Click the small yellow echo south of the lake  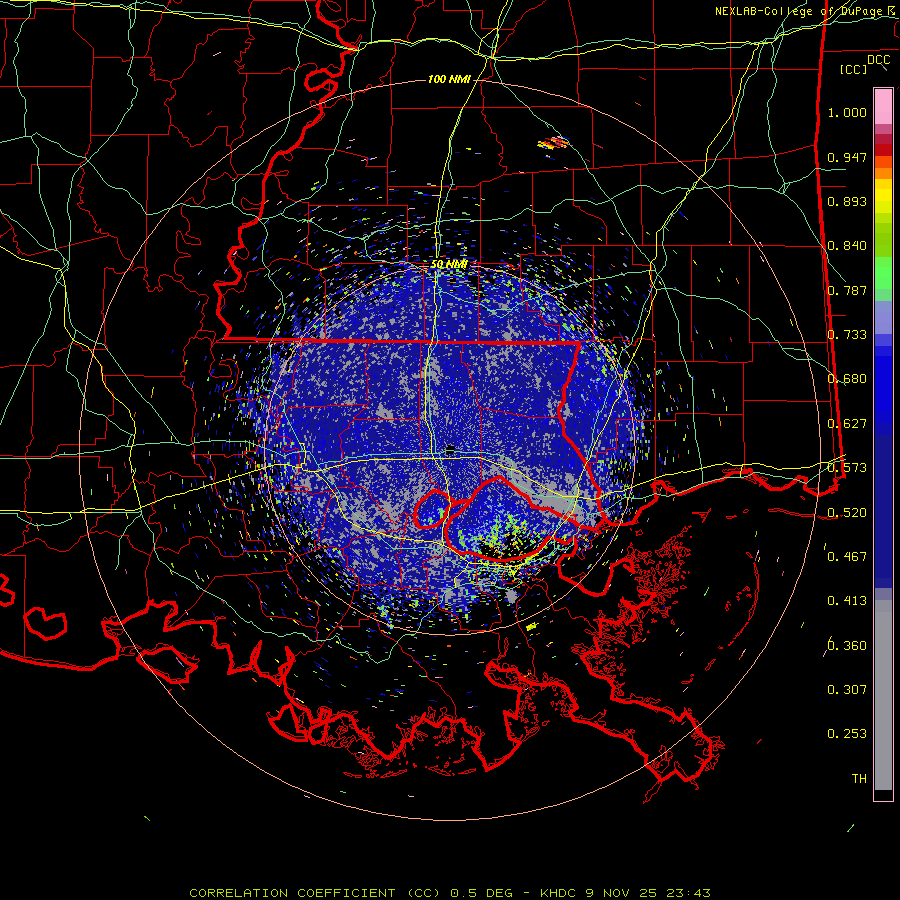(532, 626)
